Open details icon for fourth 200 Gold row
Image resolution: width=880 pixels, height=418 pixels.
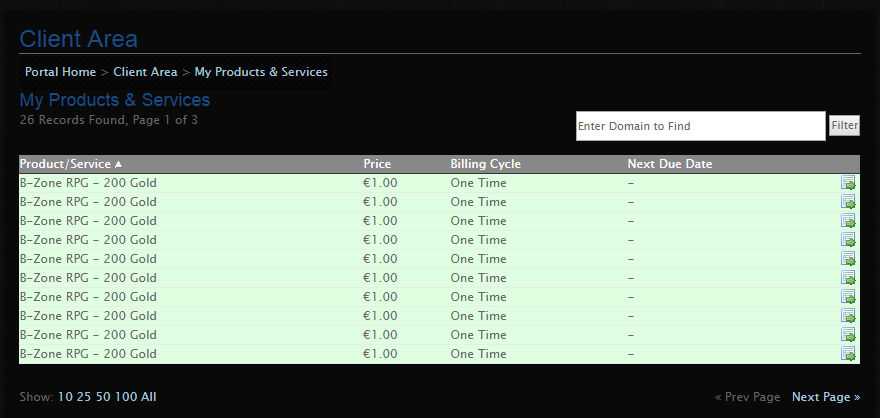tap(848, 240)
